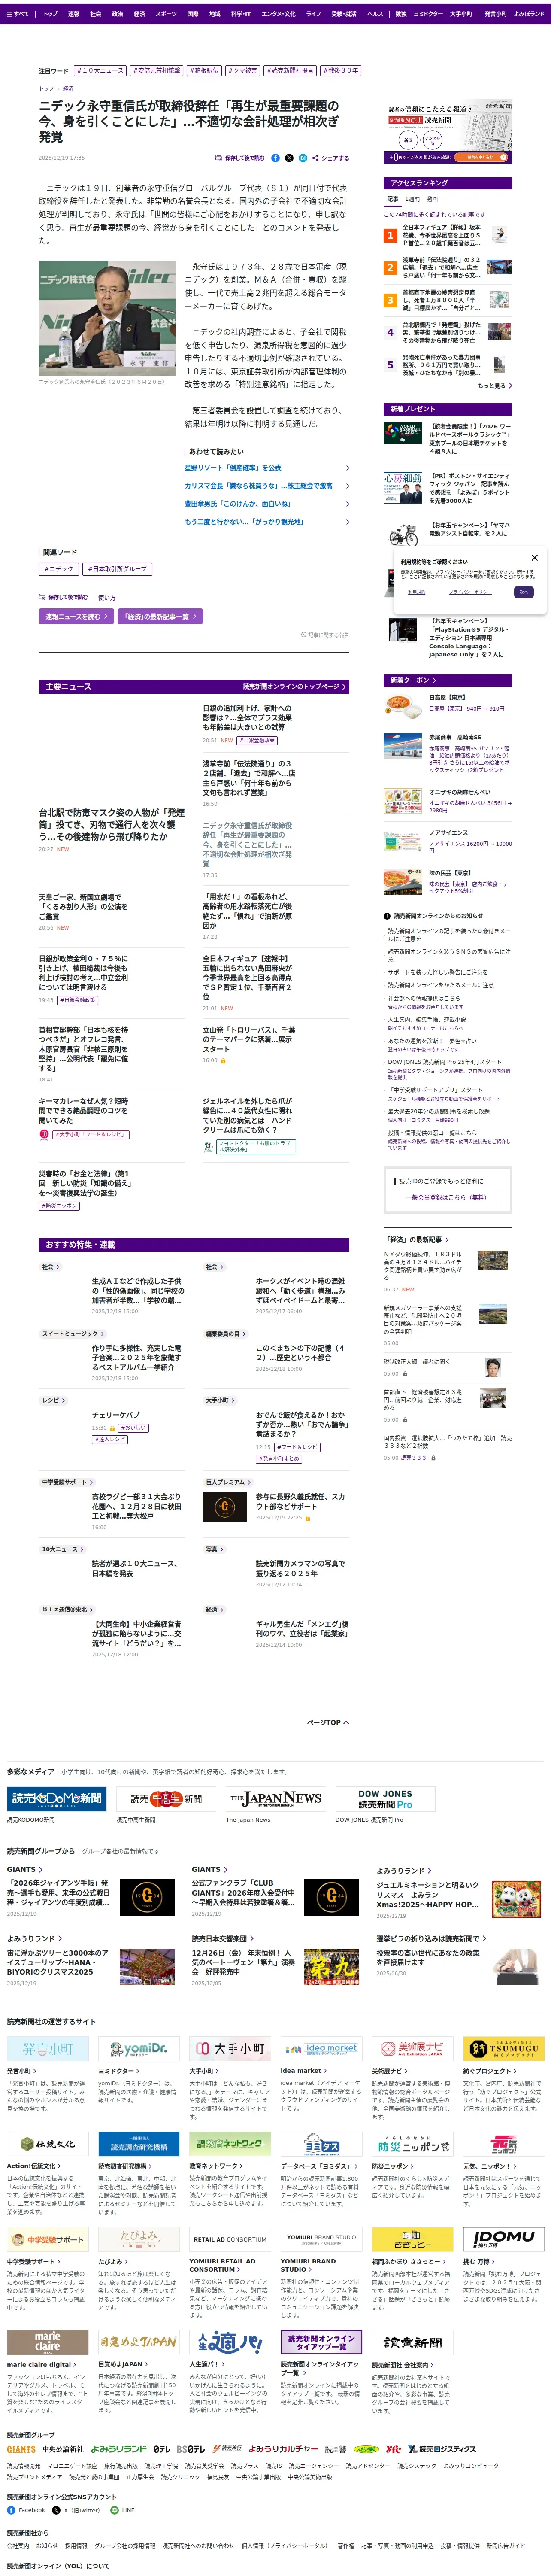551x2576 pixels.
Task: Open The Japan News logo
Action: click(x=275, y=1799)
